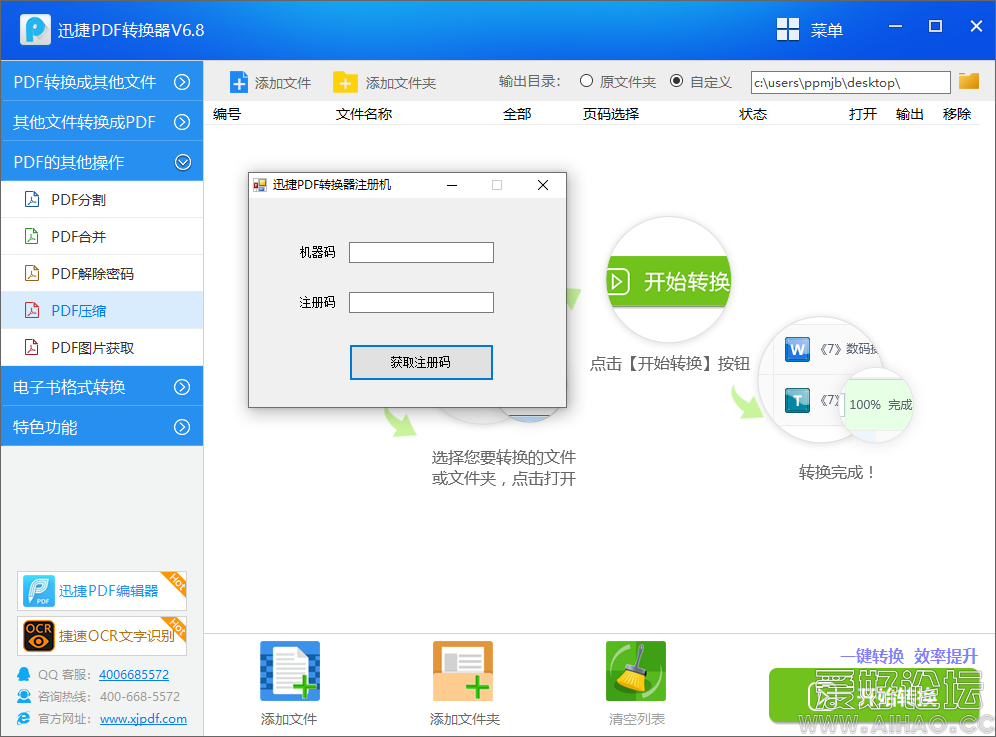The height and width of the screenshot is (737, 996).
Task: Click the 打开 column header
Action: [x=863, y=114]
